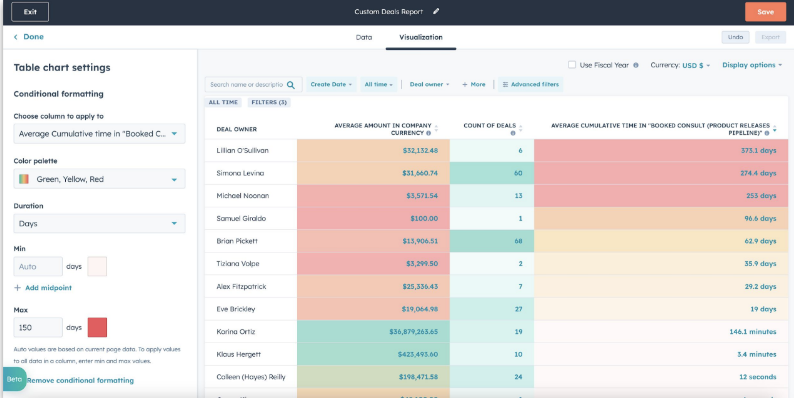This screenshot has width=794, height=398.
Task: Click the info icon next to Use Fiscal Year
Action: [636, 65]
